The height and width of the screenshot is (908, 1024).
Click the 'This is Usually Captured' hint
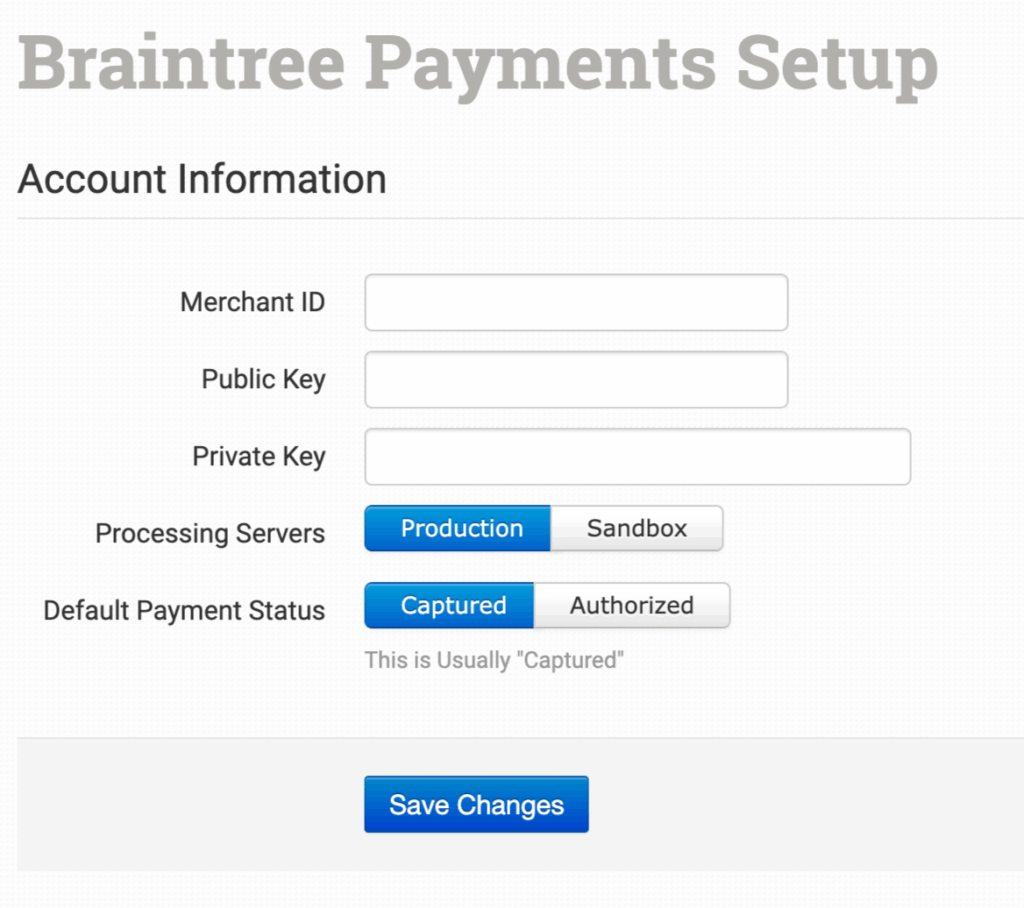[494, 660]
